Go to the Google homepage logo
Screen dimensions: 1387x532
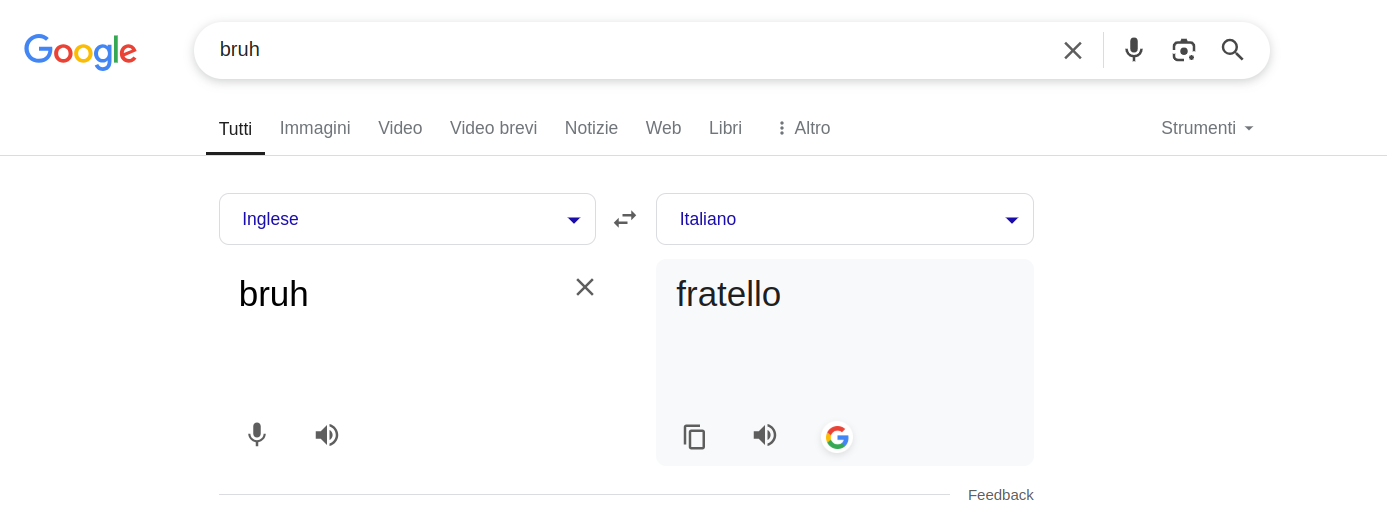coord(80,51)
